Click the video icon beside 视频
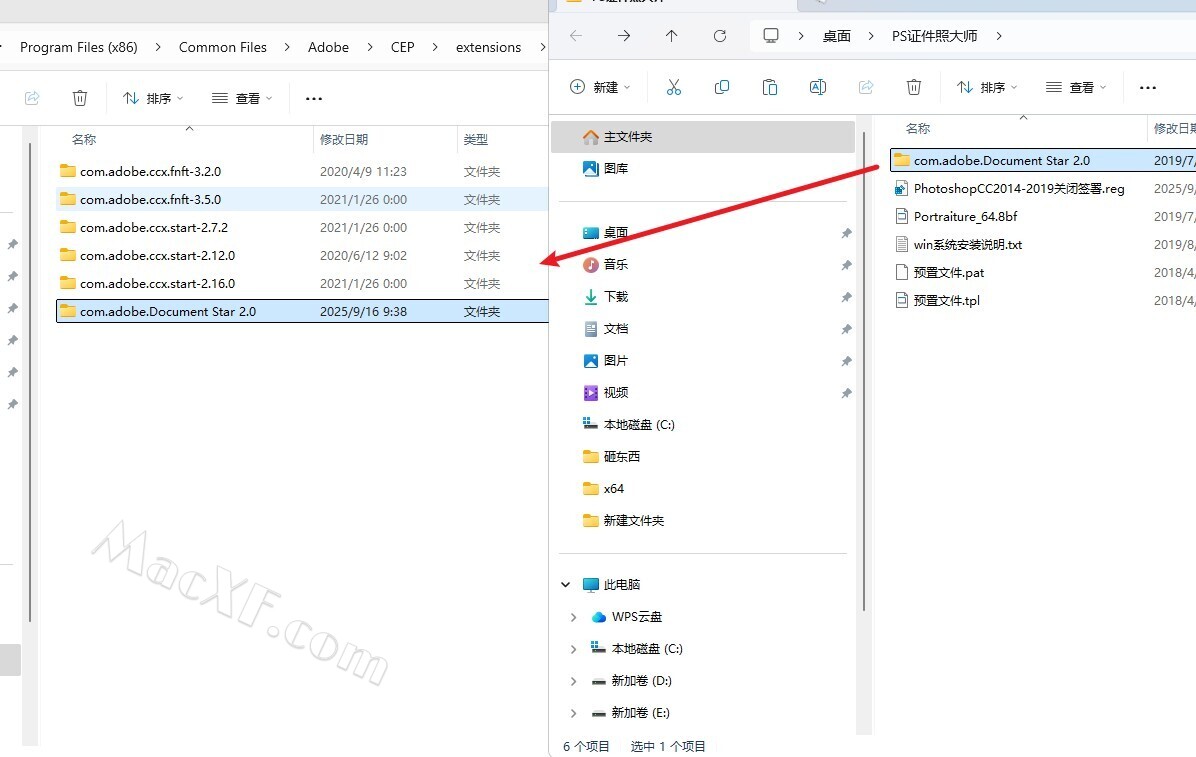Image resolution: width=1196 pixels, height=757 pixels. point(590,393)
